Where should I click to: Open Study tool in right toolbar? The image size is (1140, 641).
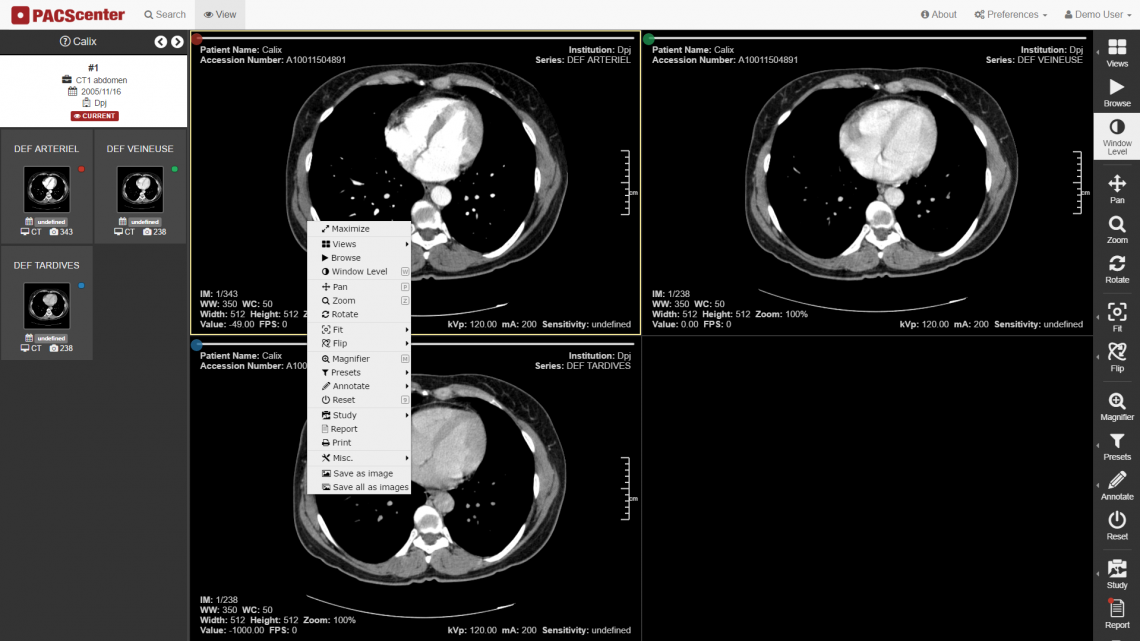point(1117,574)
